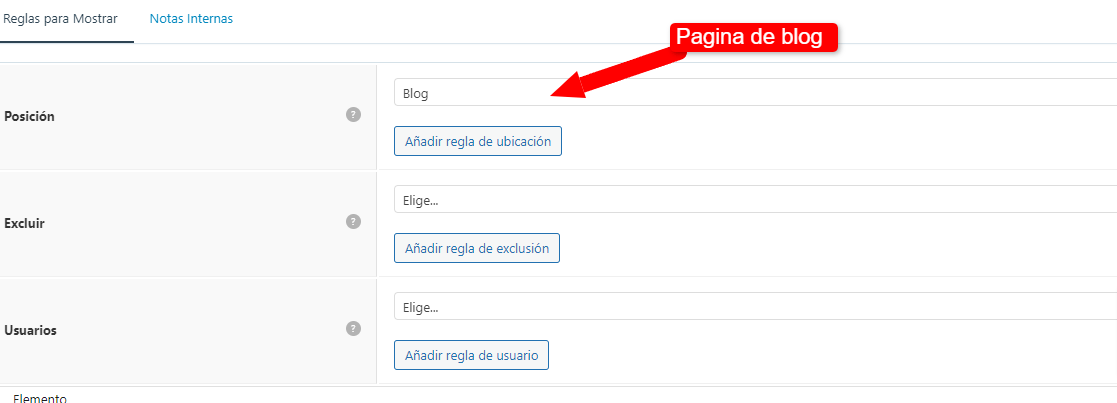Click the red arrow annotation graphic
This screenshot has width=1117, height=403.
(x=617, y=75)
